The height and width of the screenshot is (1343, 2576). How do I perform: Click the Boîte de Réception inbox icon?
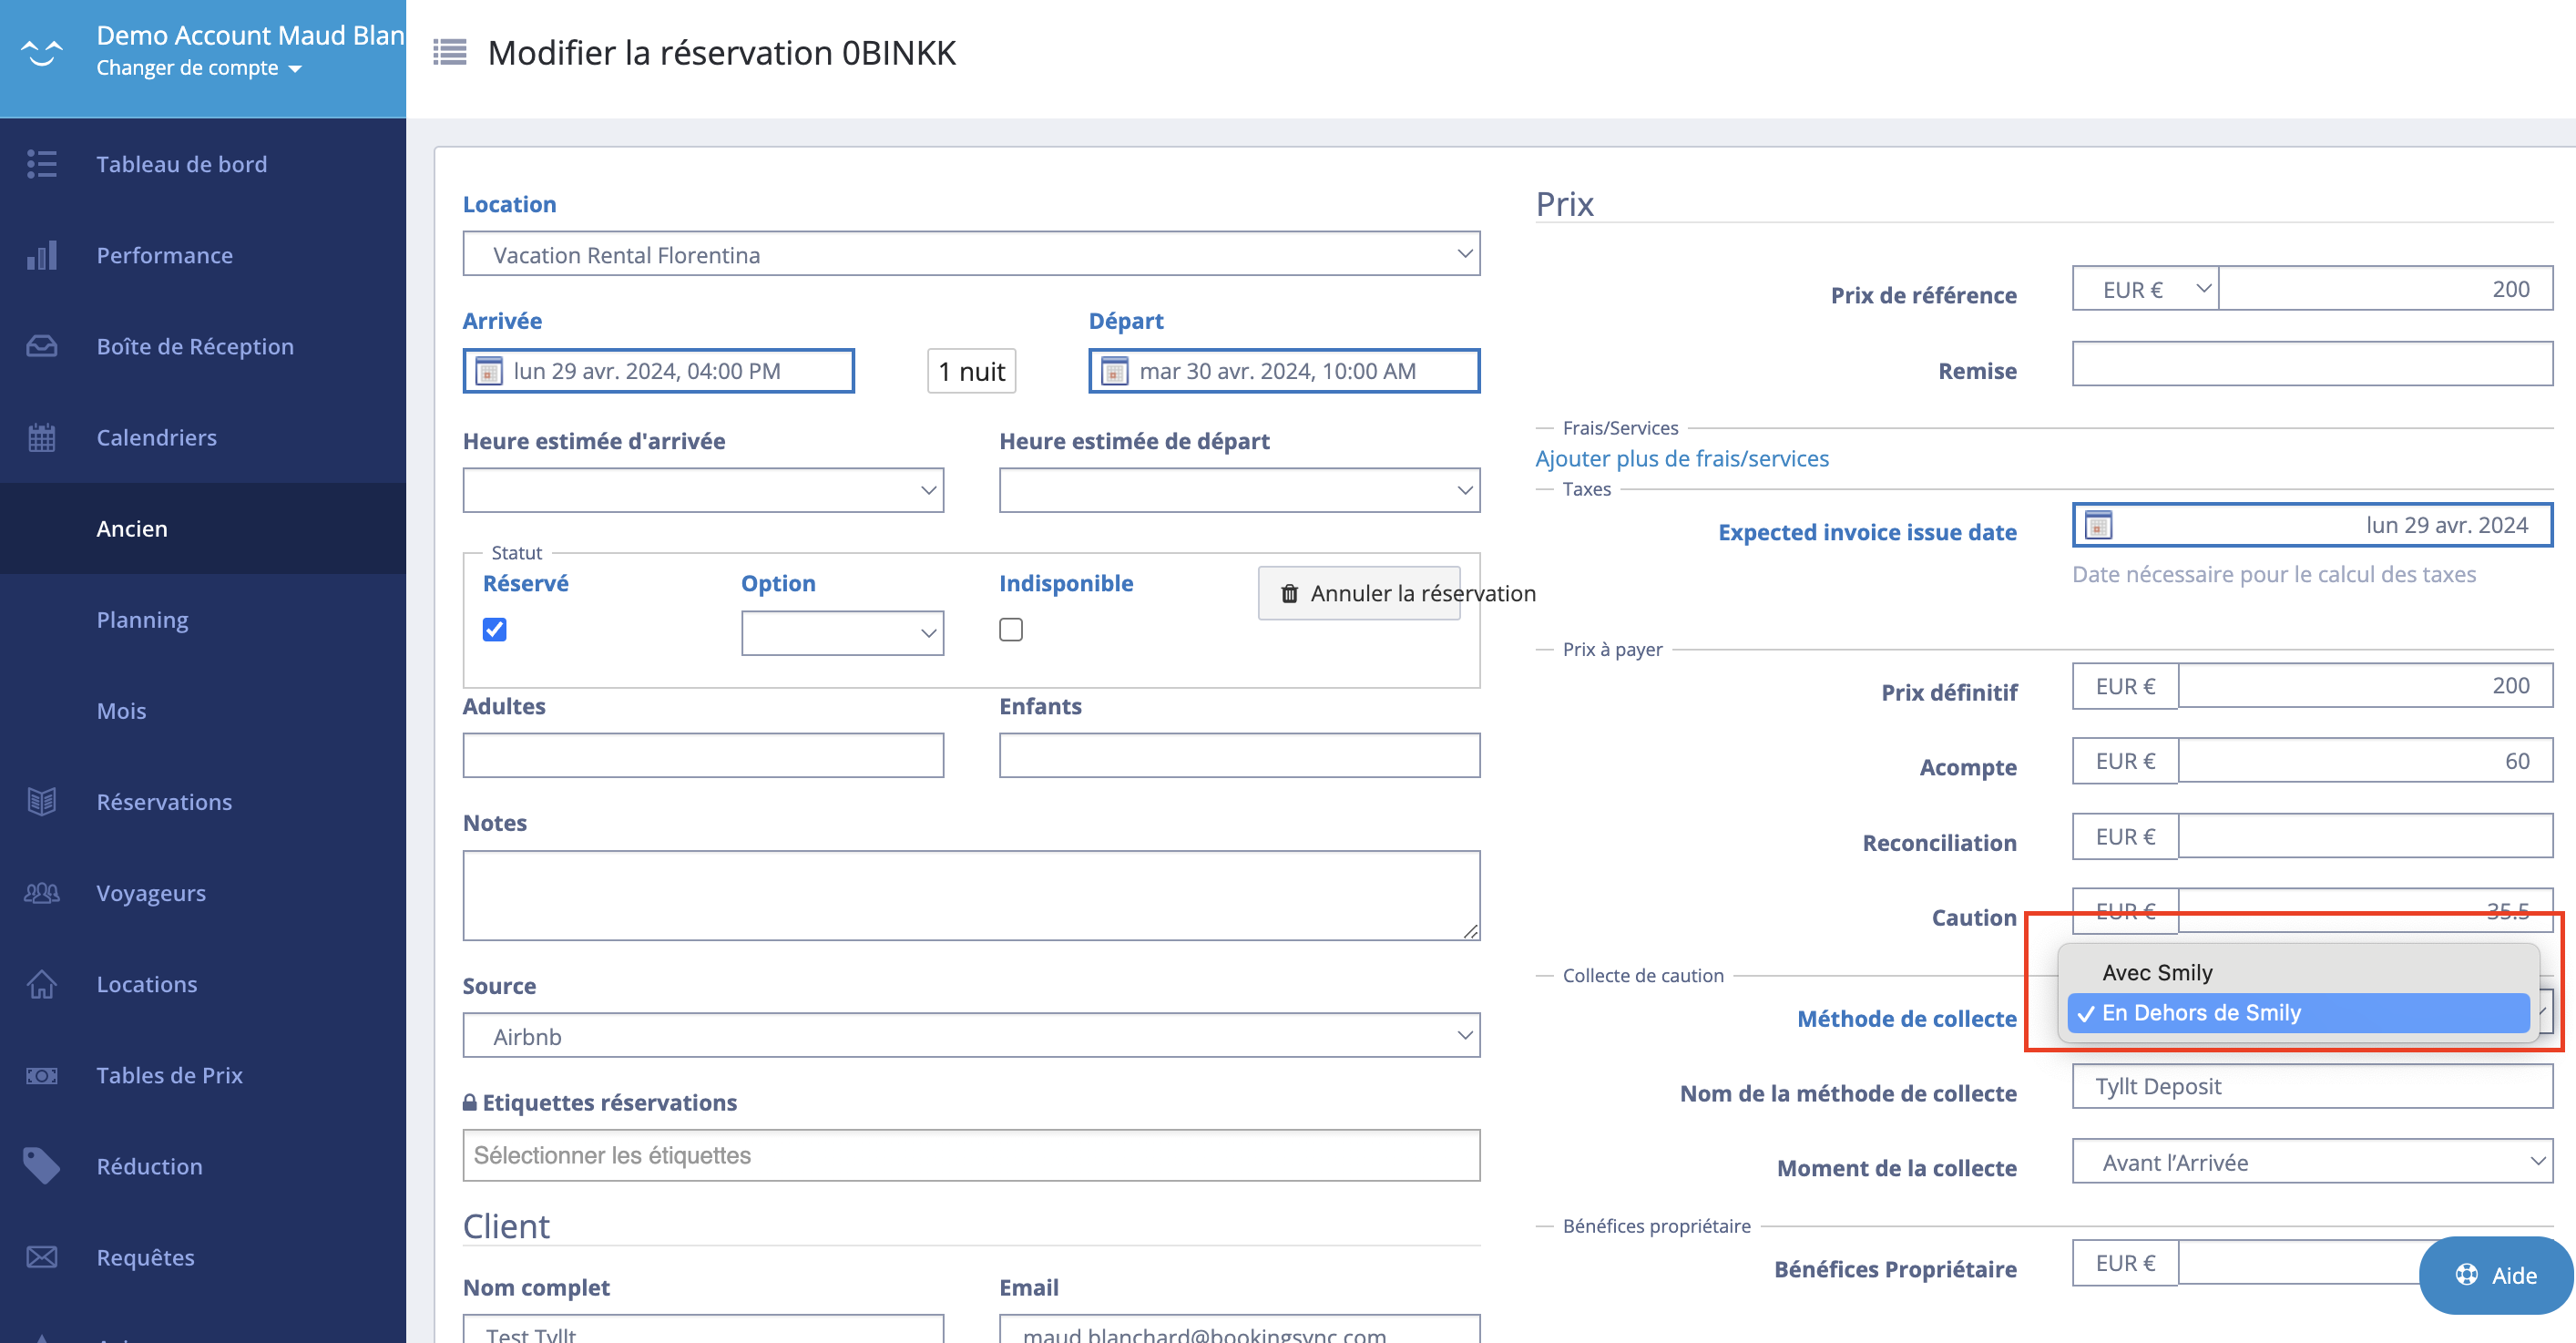point(42,346)
